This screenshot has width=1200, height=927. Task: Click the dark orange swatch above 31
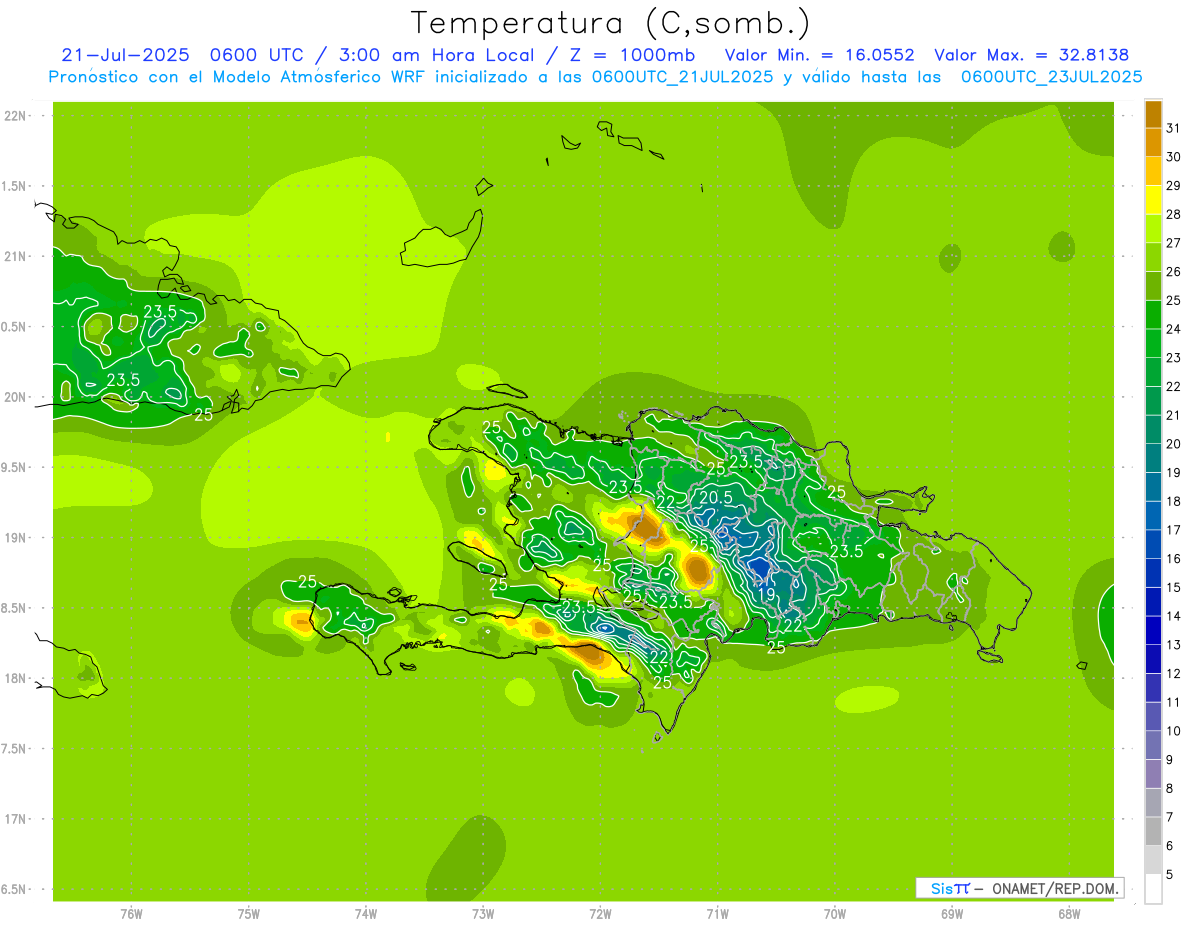1153,114
